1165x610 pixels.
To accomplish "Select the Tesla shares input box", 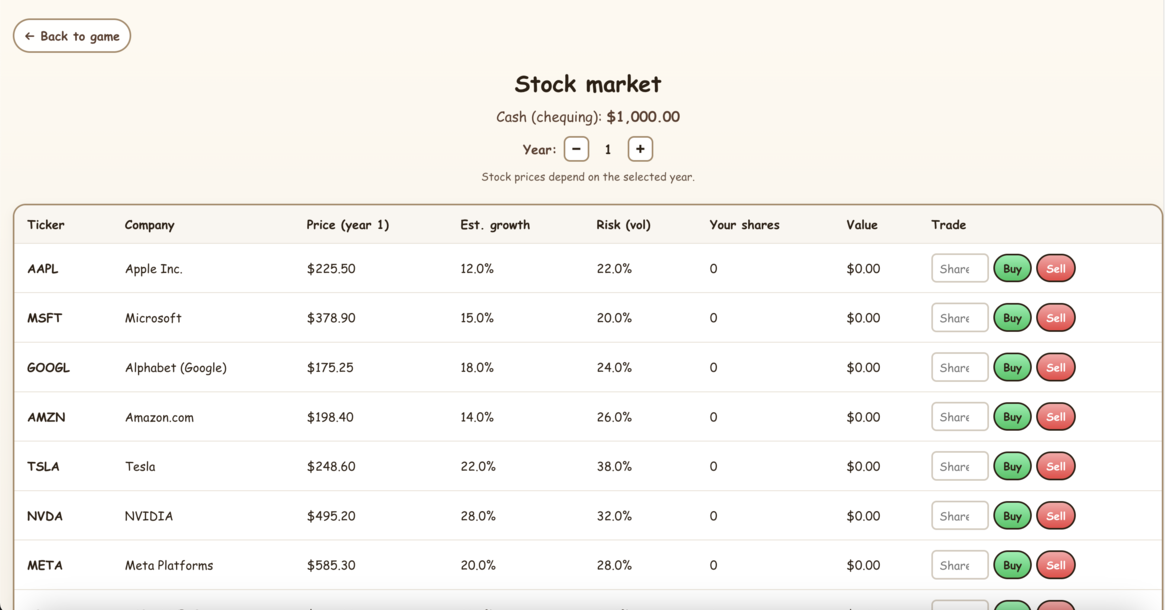I will pos(959,467).
